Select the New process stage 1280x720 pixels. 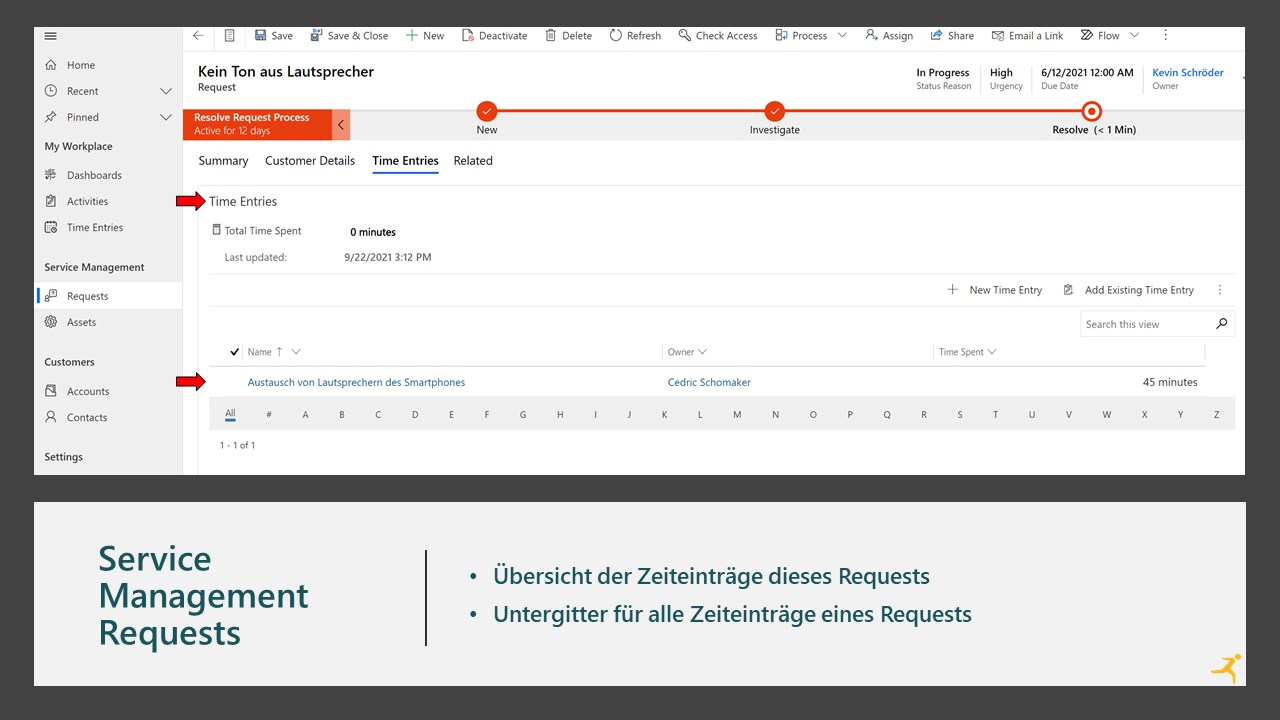487,112
